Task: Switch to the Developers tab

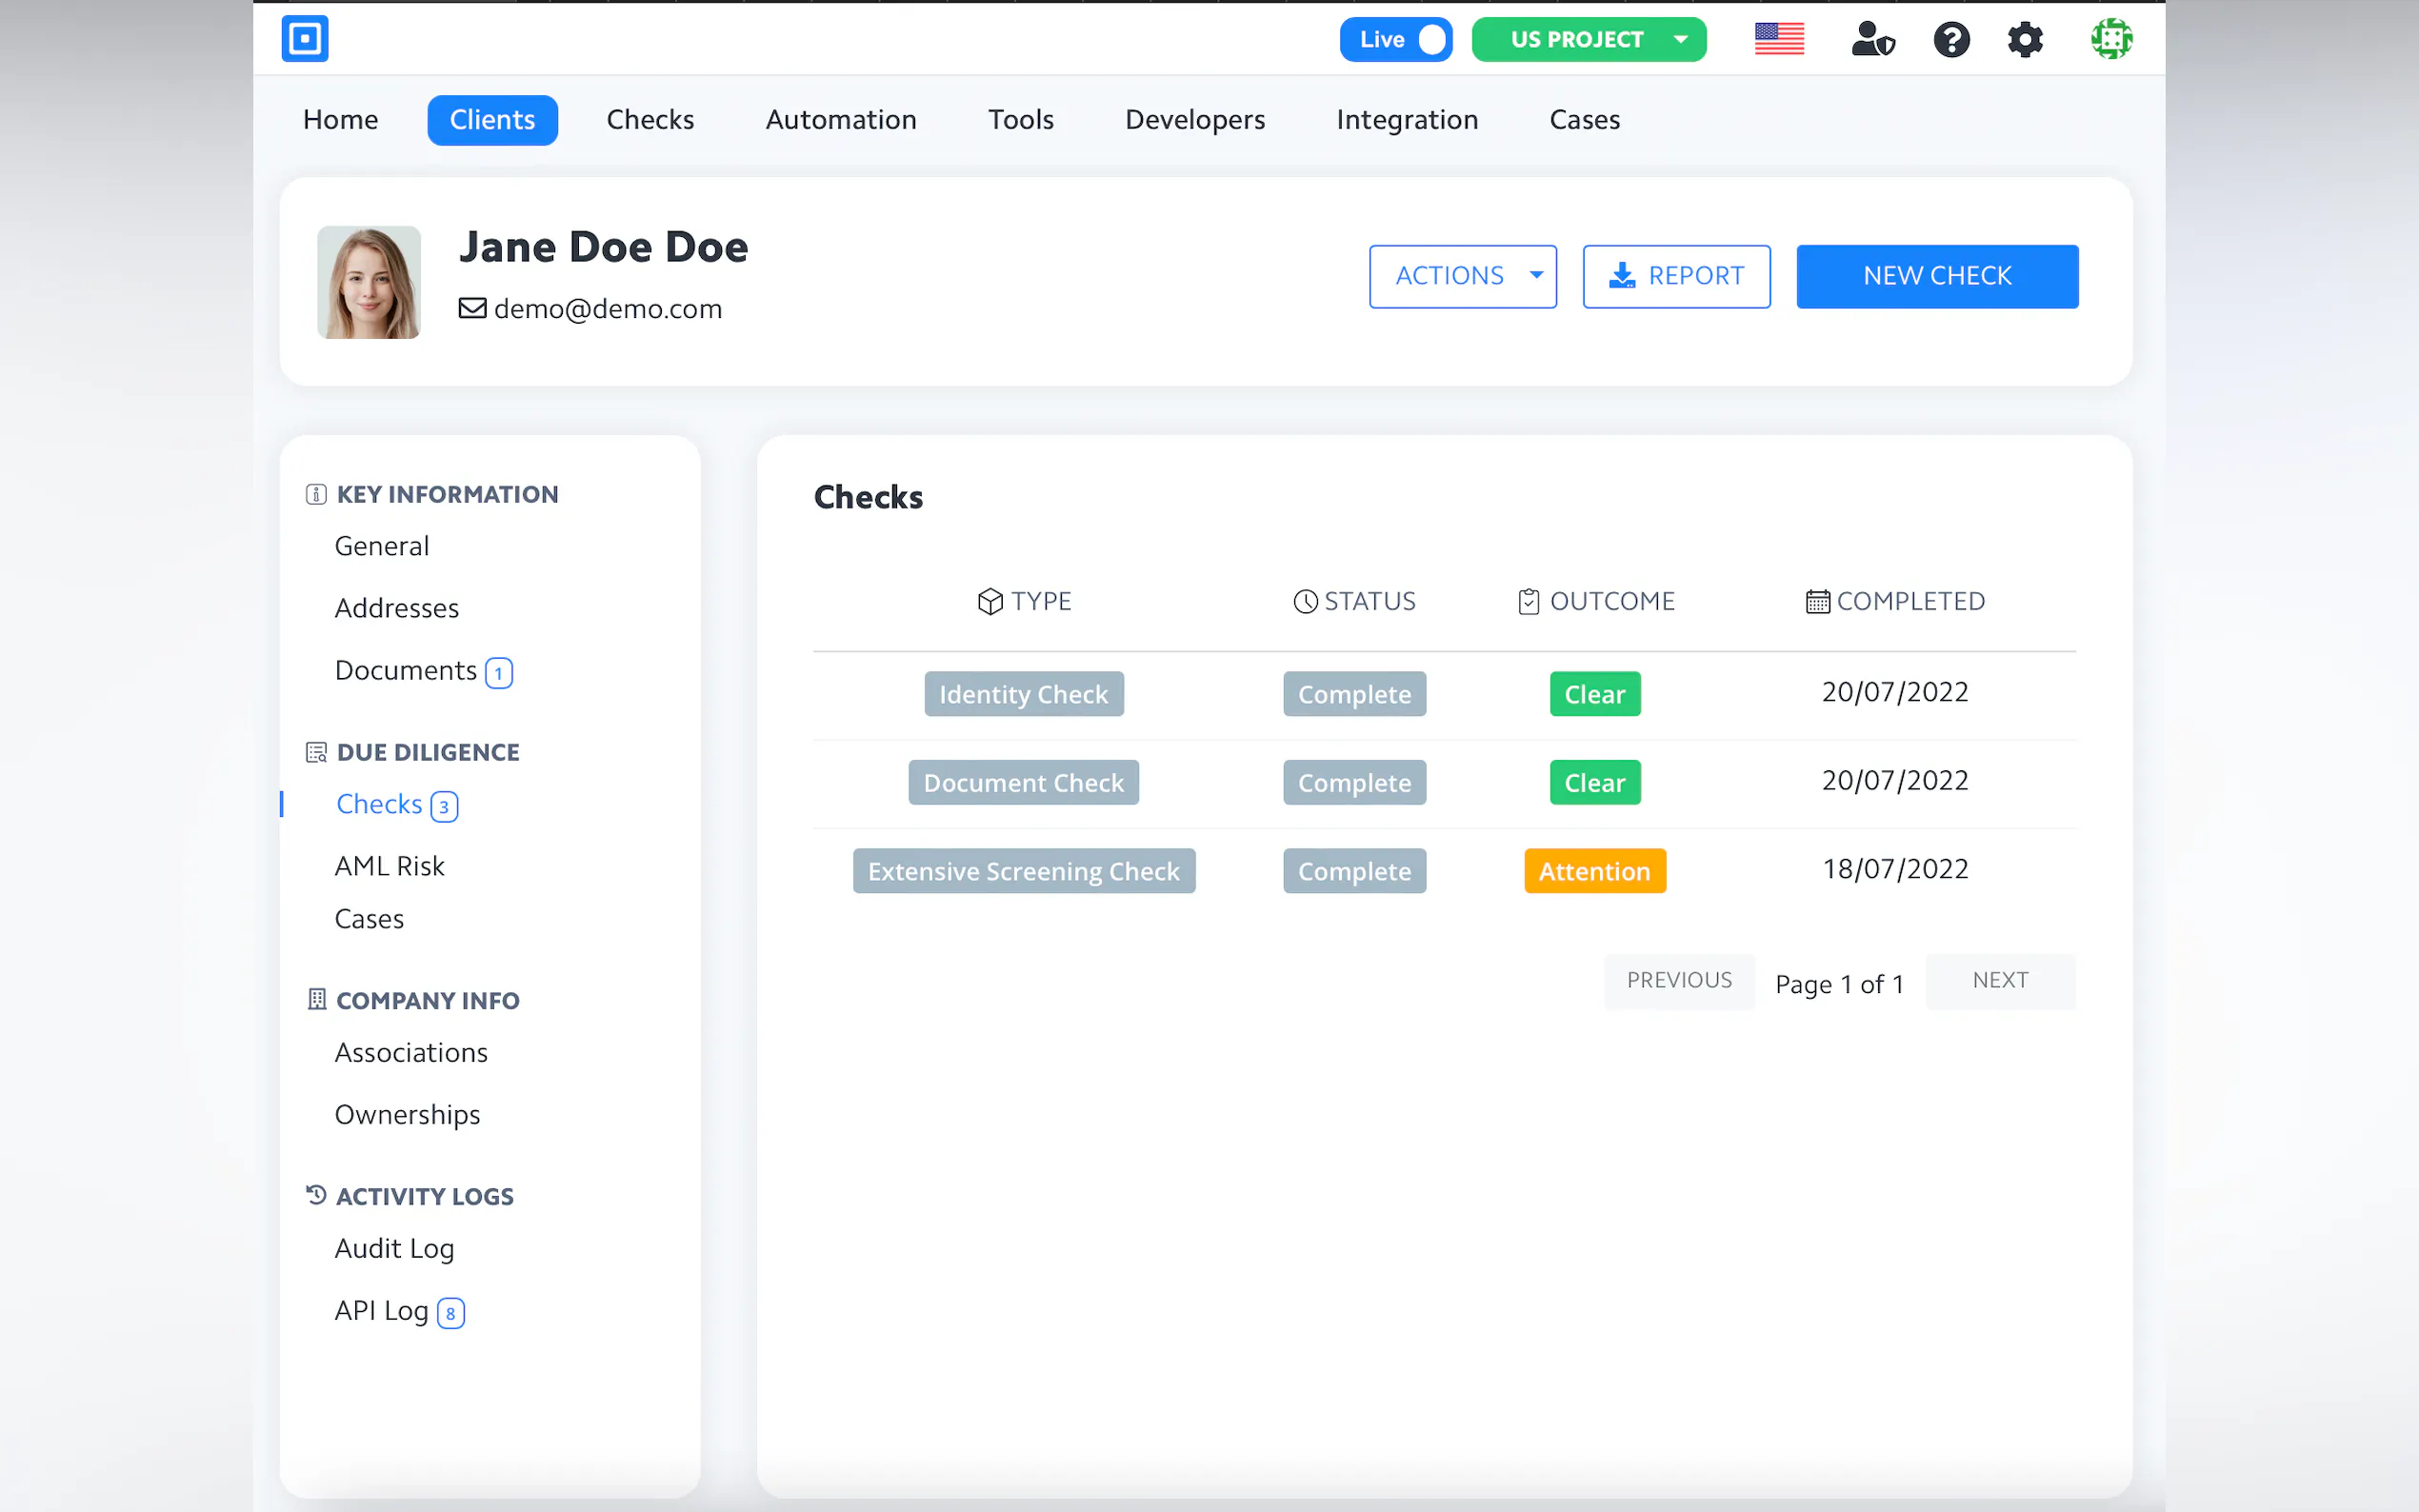Action: [1195, 120]
